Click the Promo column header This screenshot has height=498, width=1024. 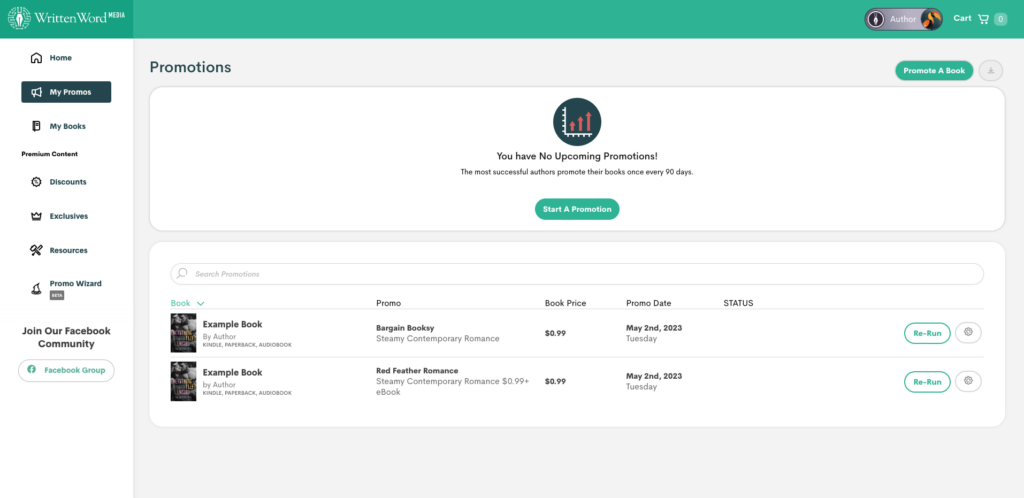tap(388, 303)
